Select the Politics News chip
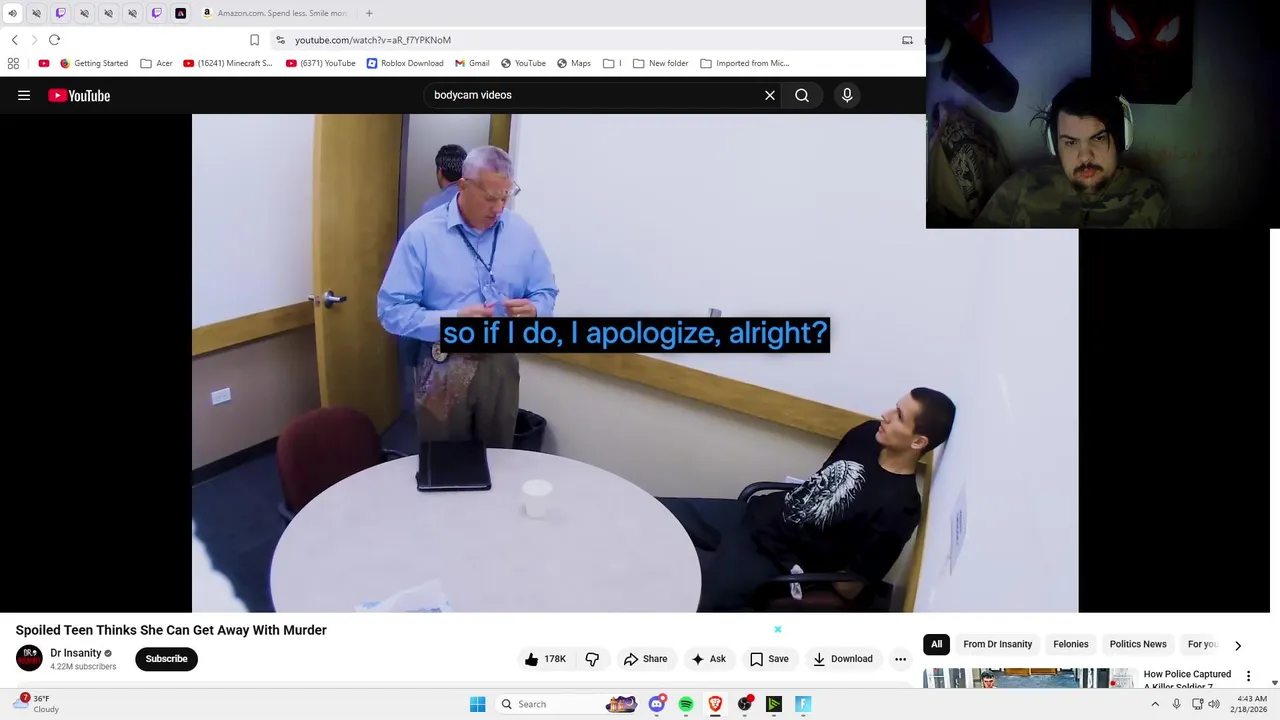1280x720 pixels. click(x=1138, y=644)
